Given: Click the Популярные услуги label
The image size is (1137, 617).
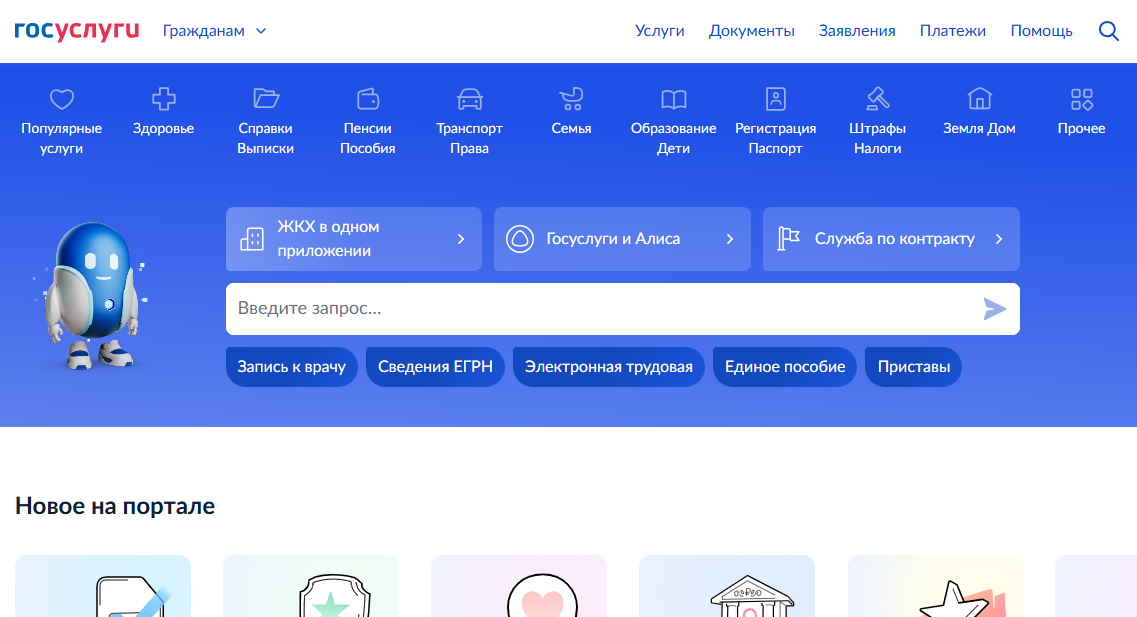Looking at the screenshot, I should [62, 138].
